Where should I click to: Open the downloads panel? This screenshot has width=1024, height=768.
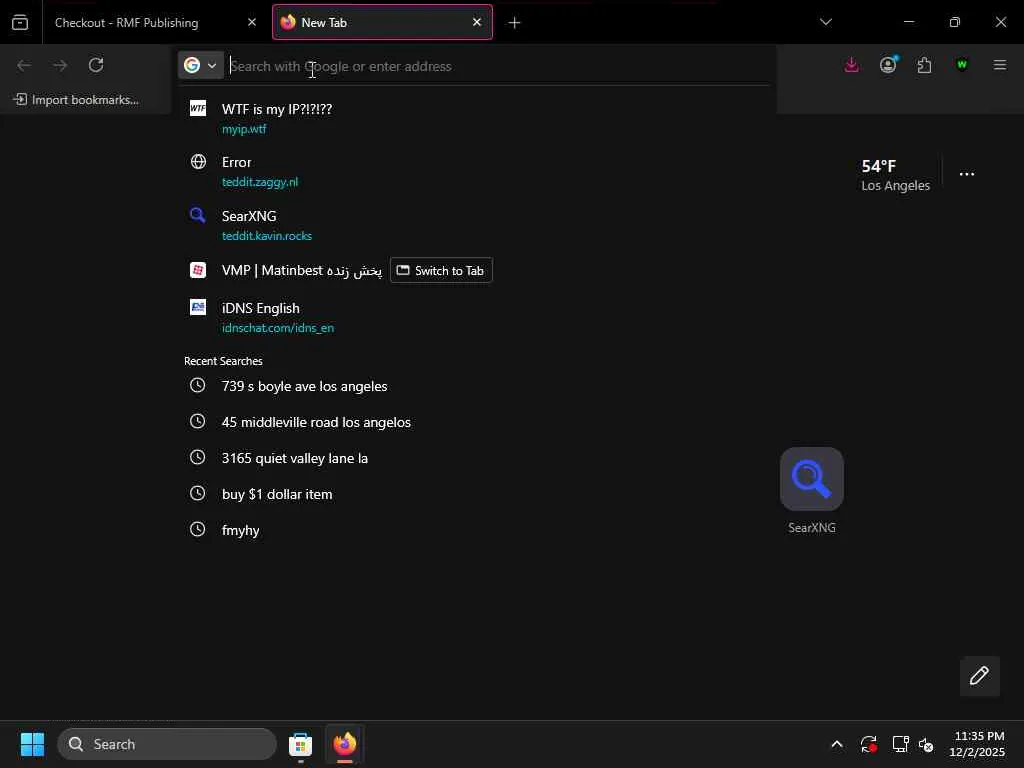click(852, 65)
